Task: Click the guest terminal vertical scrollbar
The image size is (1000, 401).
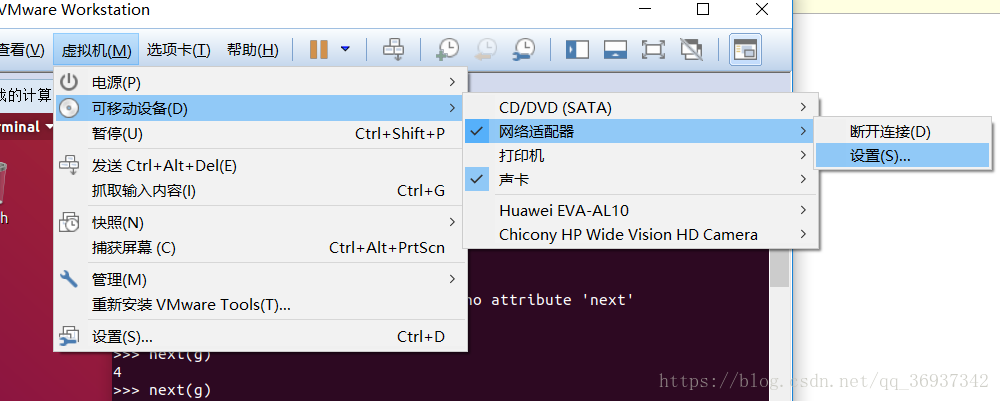Action: (779, 268)
